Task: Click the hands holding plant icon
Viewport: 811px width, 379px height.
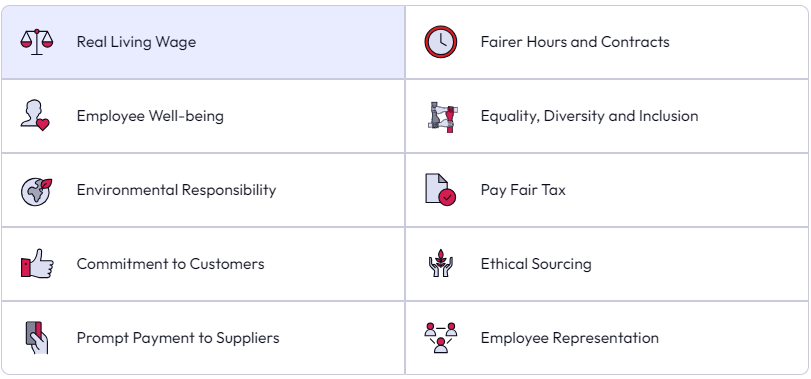Action: [441, 263]
